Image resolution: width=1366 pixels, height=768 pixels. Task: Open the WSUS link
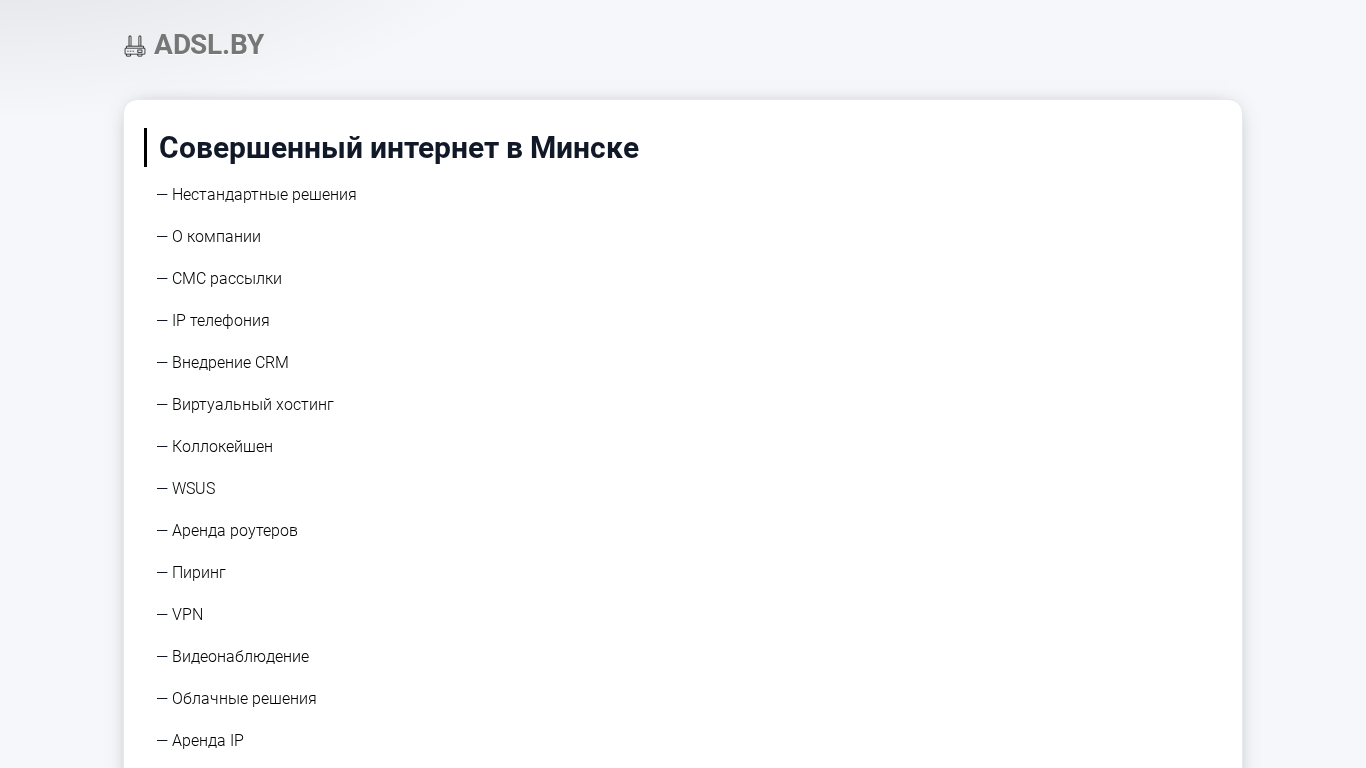coord(194,489)
